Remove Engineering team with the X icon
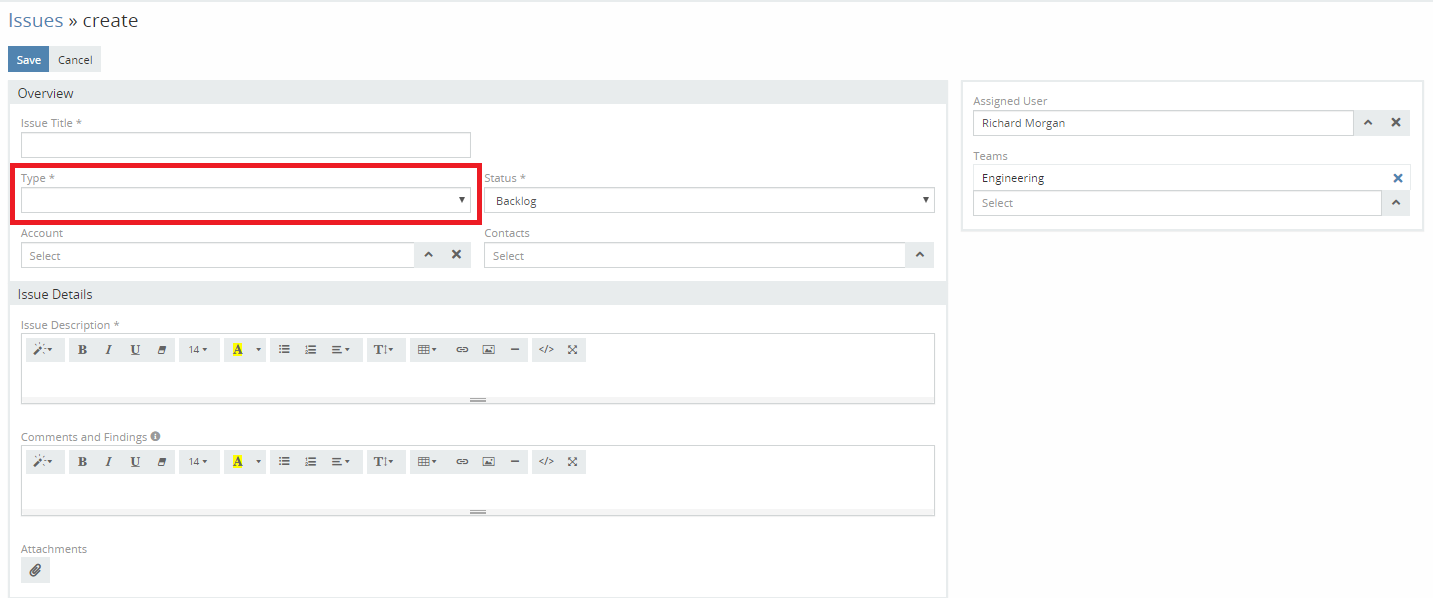 pyautogui.click(x=1398, y=178)
